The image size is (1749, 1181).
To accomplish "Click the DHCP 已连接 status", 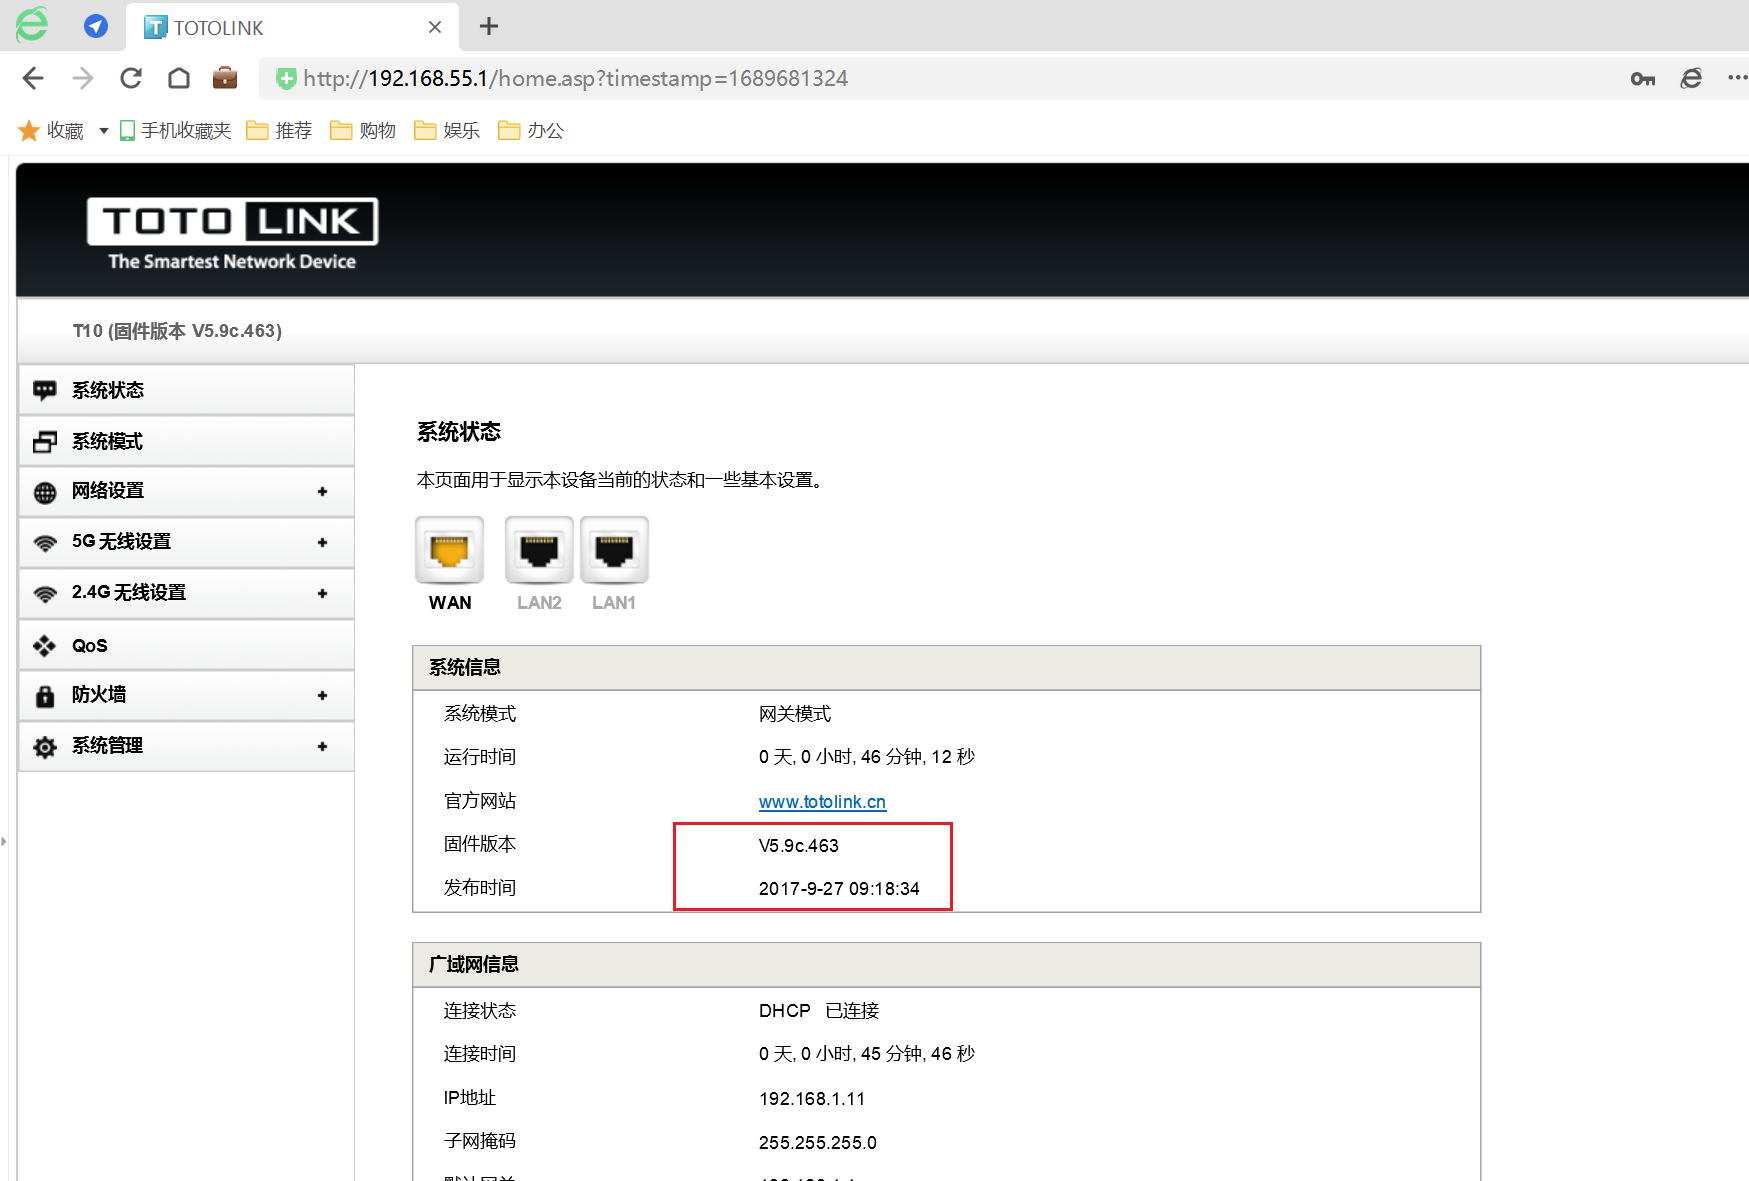I will tap(819, 1011).
